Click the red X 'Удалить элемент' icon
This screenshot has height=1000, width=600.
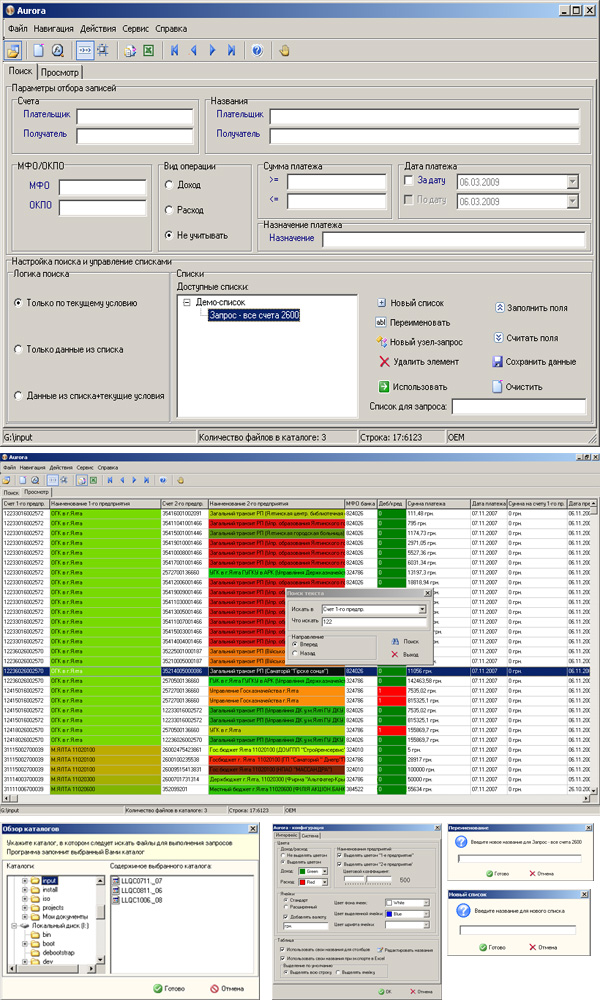(x=384, y=361)
